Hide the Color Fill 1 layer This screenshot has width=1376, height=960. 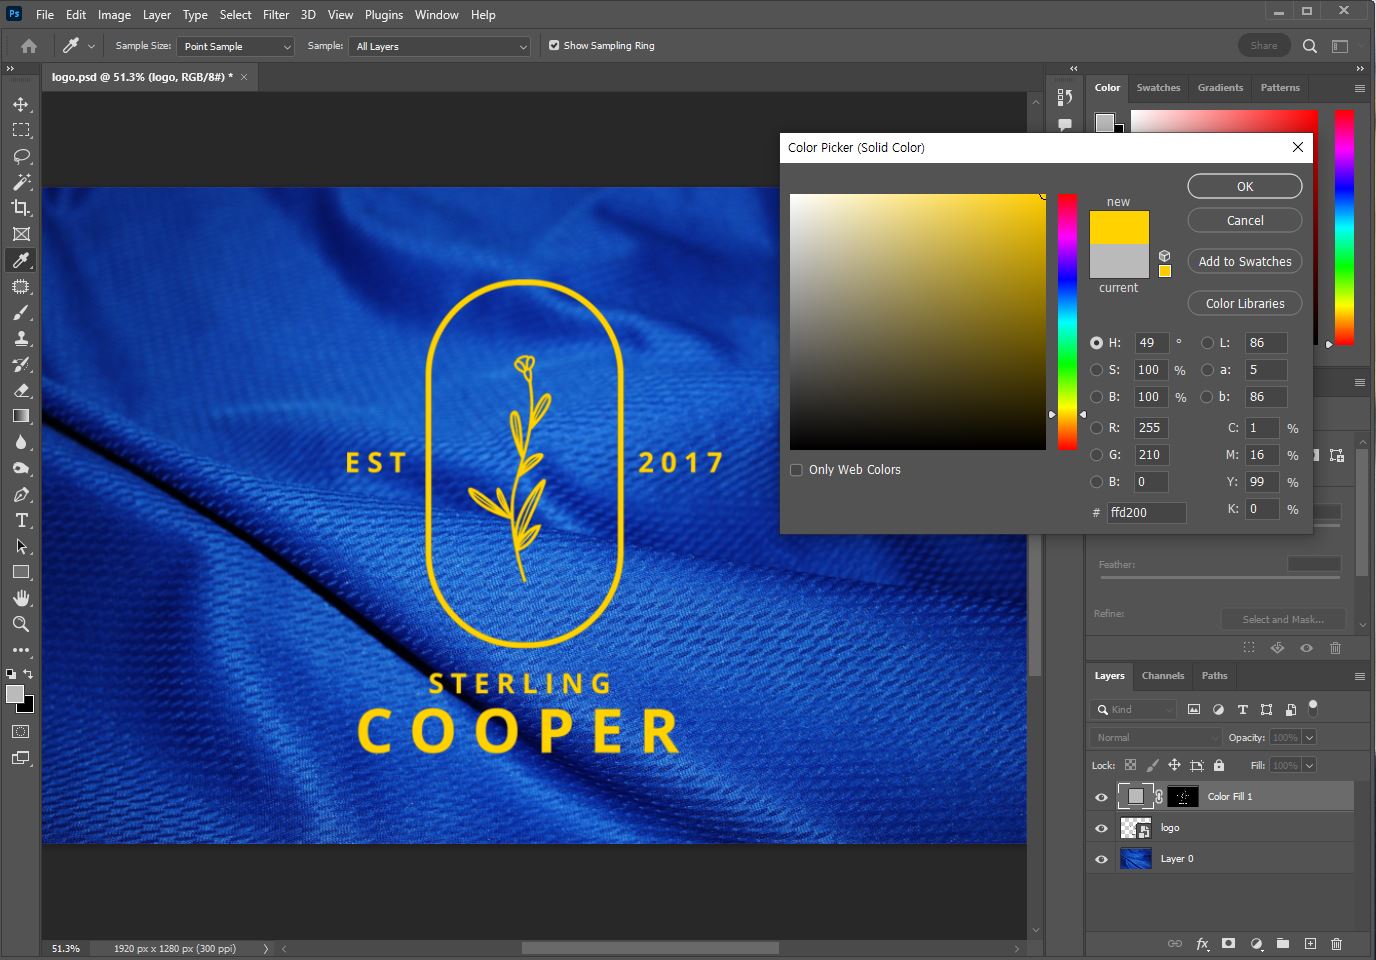[1101, 797]
